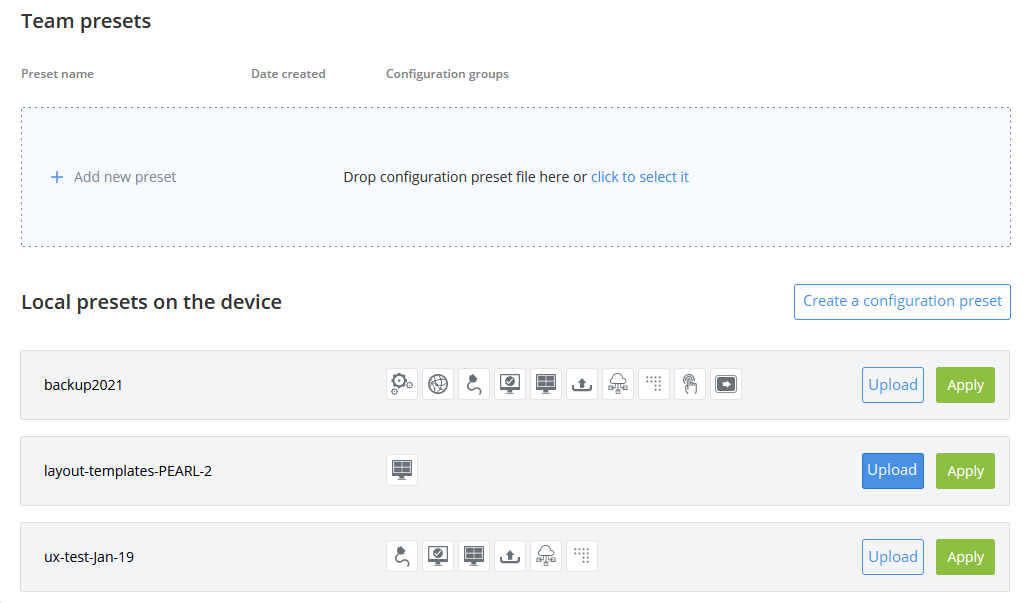Click the layout monitor icon in ux-test-Jan-19 row
1030x603 pixels.
(x=474, y=556)
